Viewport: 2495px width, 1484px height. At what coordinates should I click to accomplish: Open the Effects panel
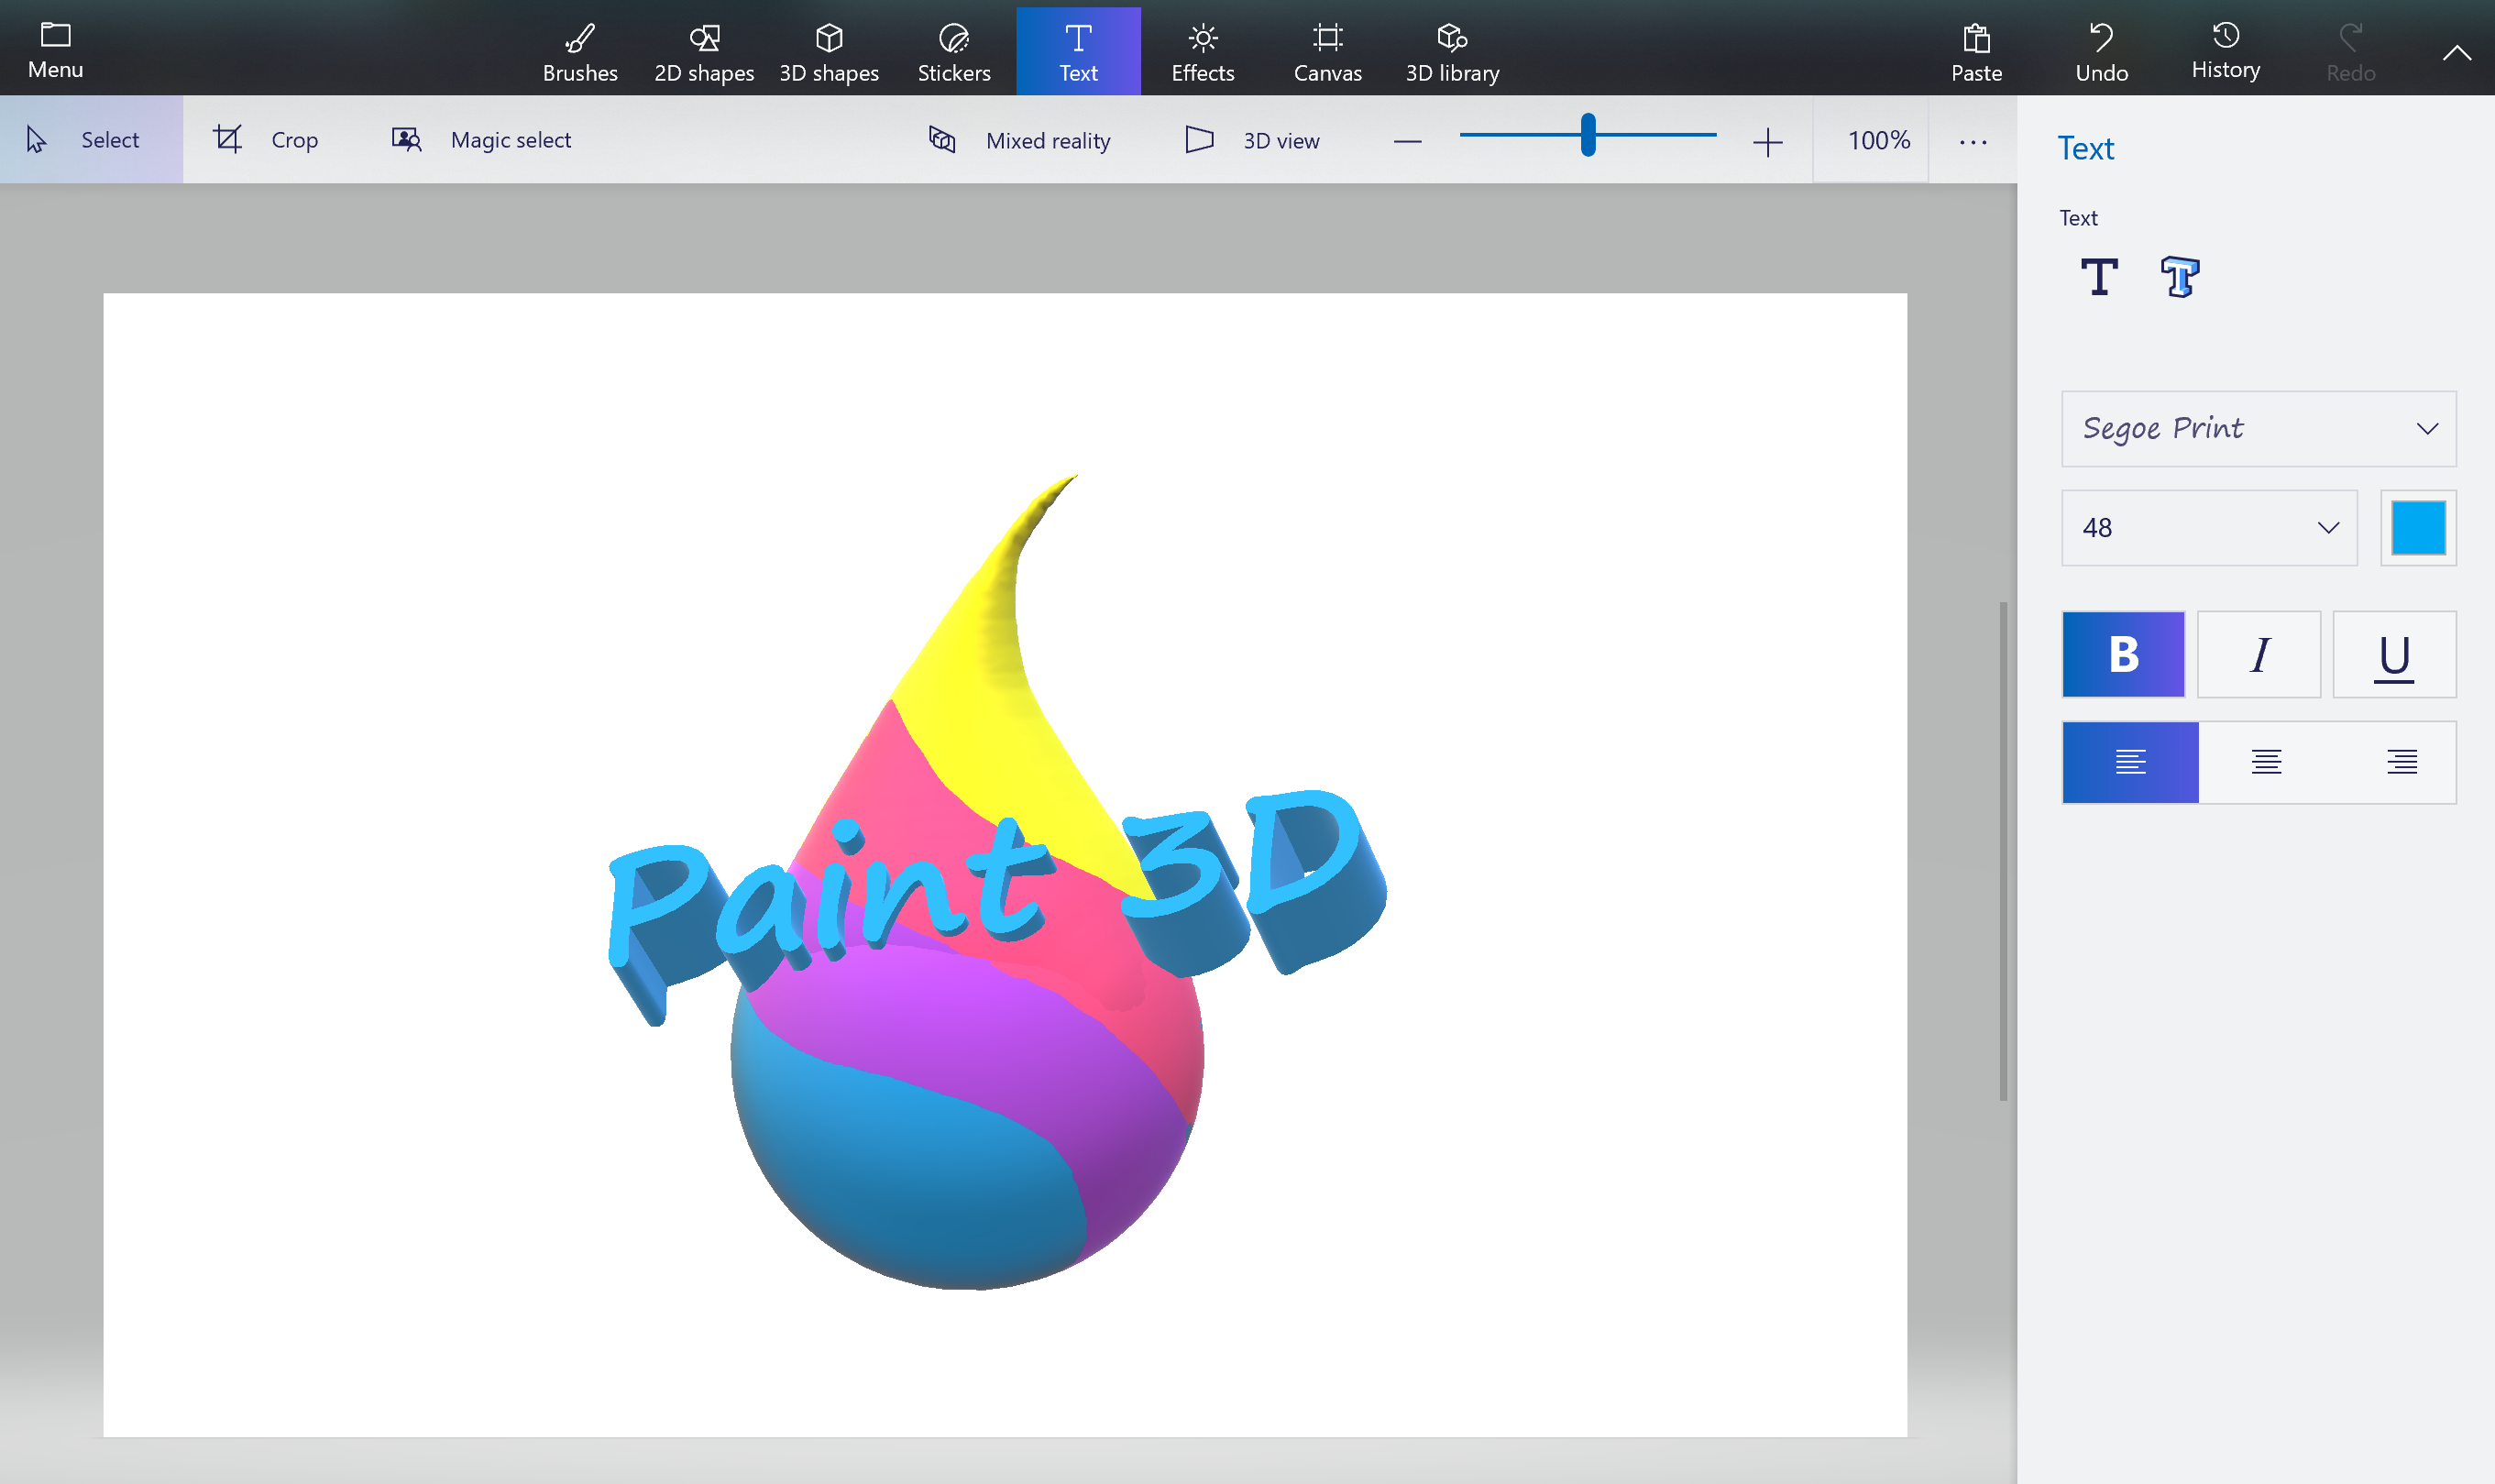pos(1202,49)
